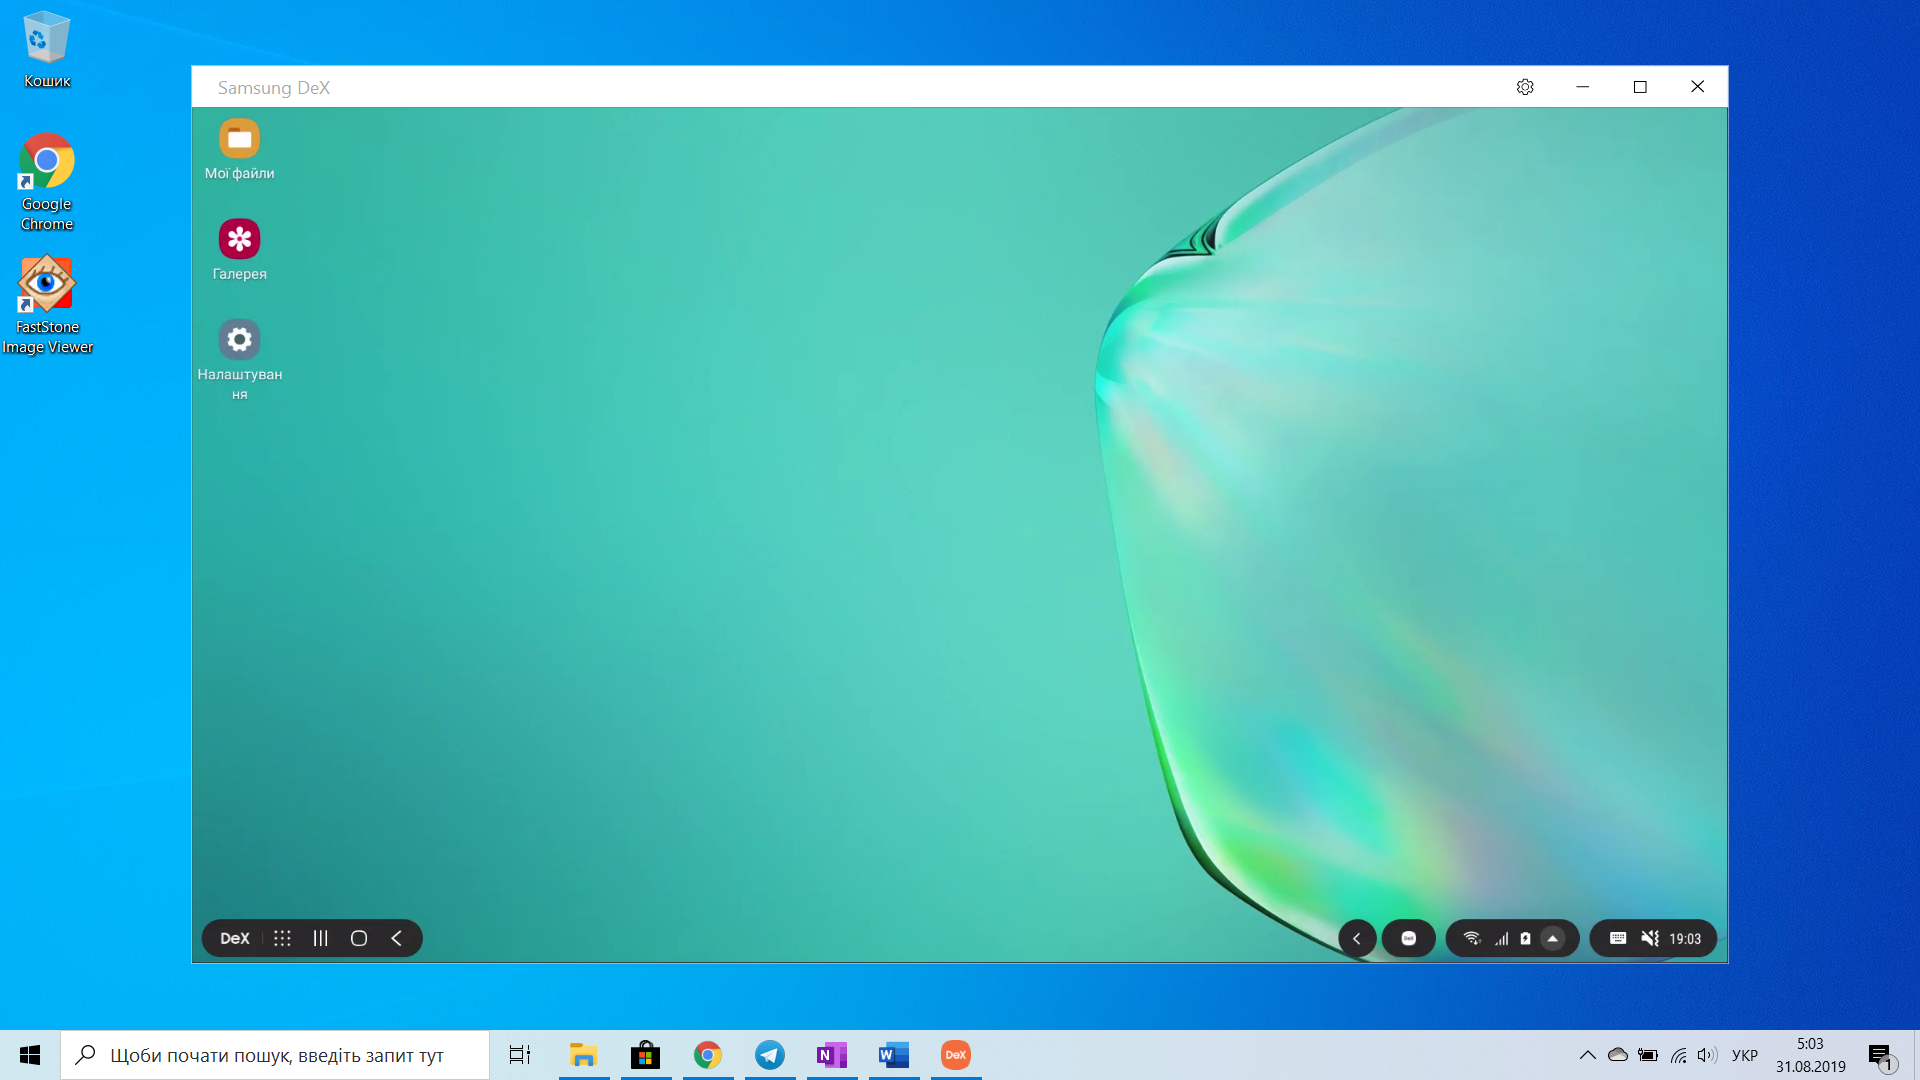This screenshot has height=1080, width=1920.
Task: Expand DeX quick settings up arrow
Action: 1553,938
